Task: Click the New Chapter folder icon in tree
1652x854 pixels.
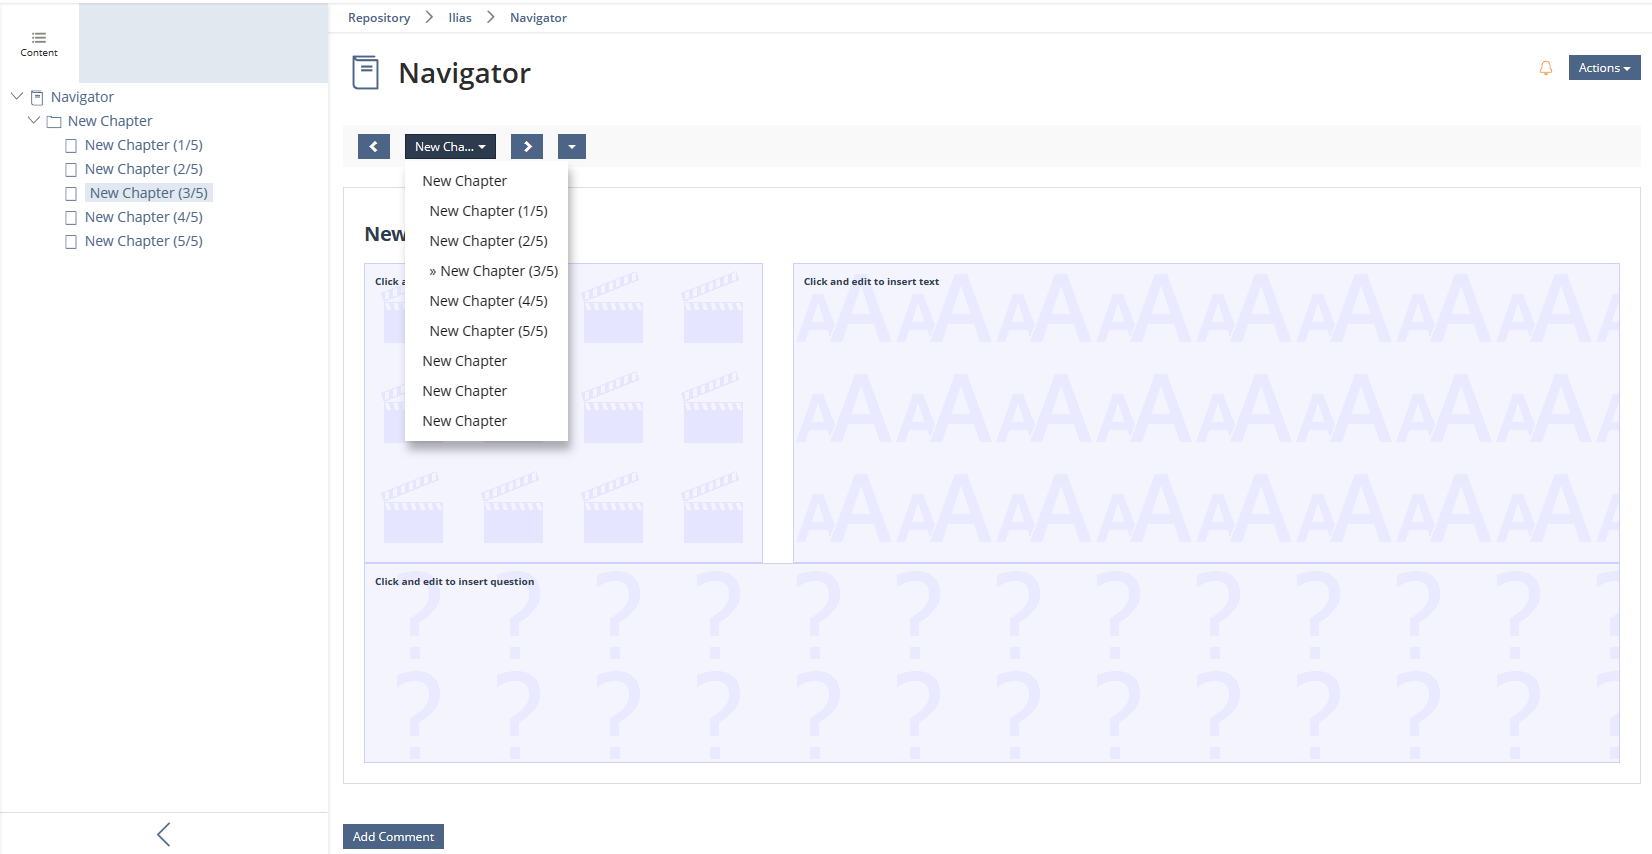Action: click(55, 122)
